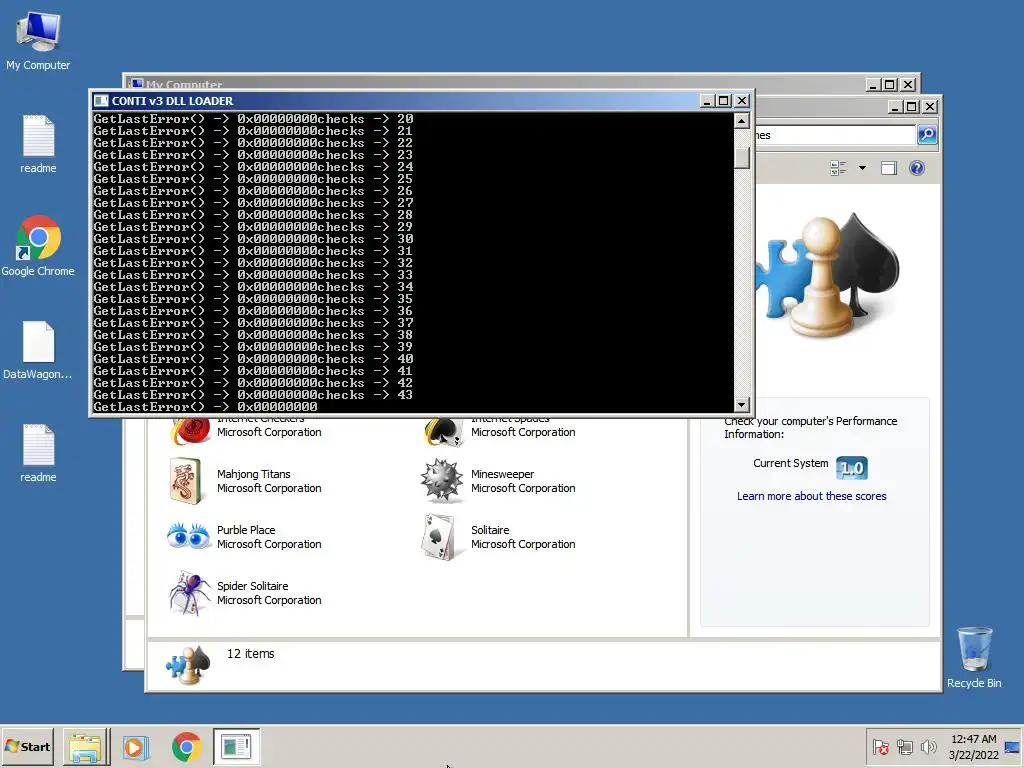Click the 12 items status text
The height and width of the screenshot is (768, 1024).
point(250,654)
